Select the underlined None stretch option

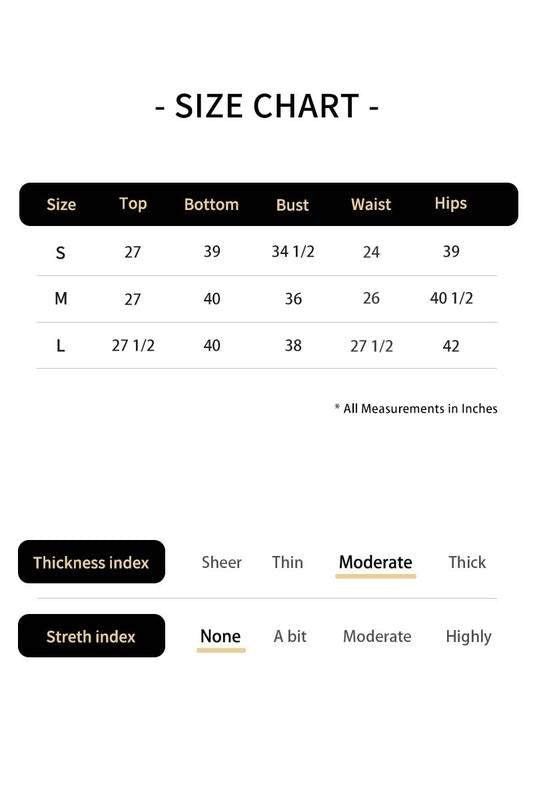[x=220, y=636]
